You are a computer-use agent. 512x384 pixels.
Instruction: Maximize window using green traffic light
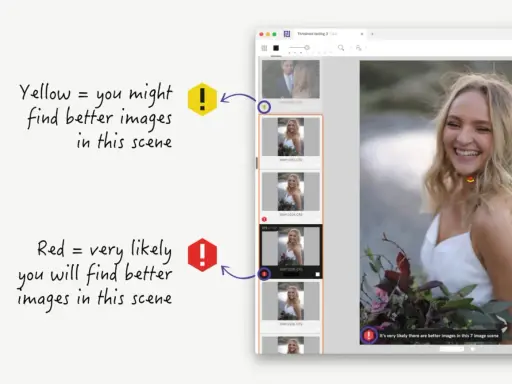click(274, 34)
